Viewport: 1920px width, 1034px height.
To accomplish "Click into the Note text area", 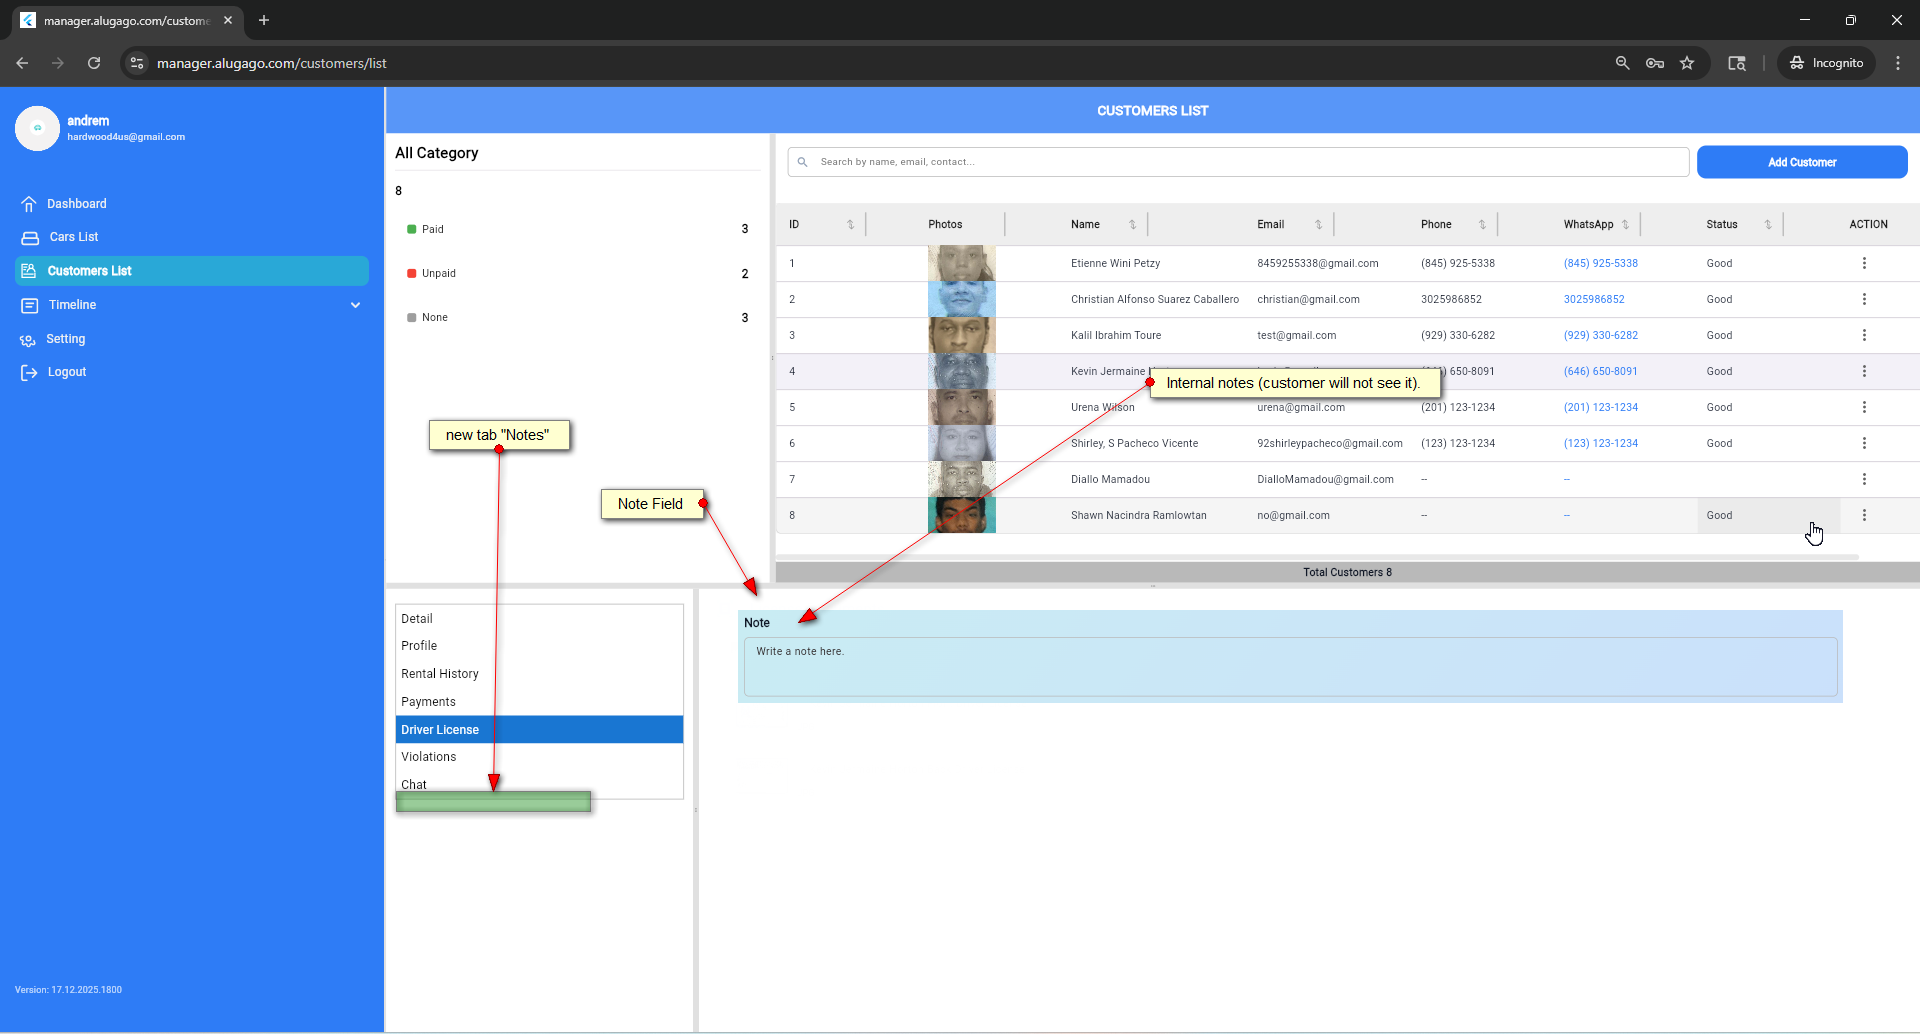I will click(x=1290, y=667).
